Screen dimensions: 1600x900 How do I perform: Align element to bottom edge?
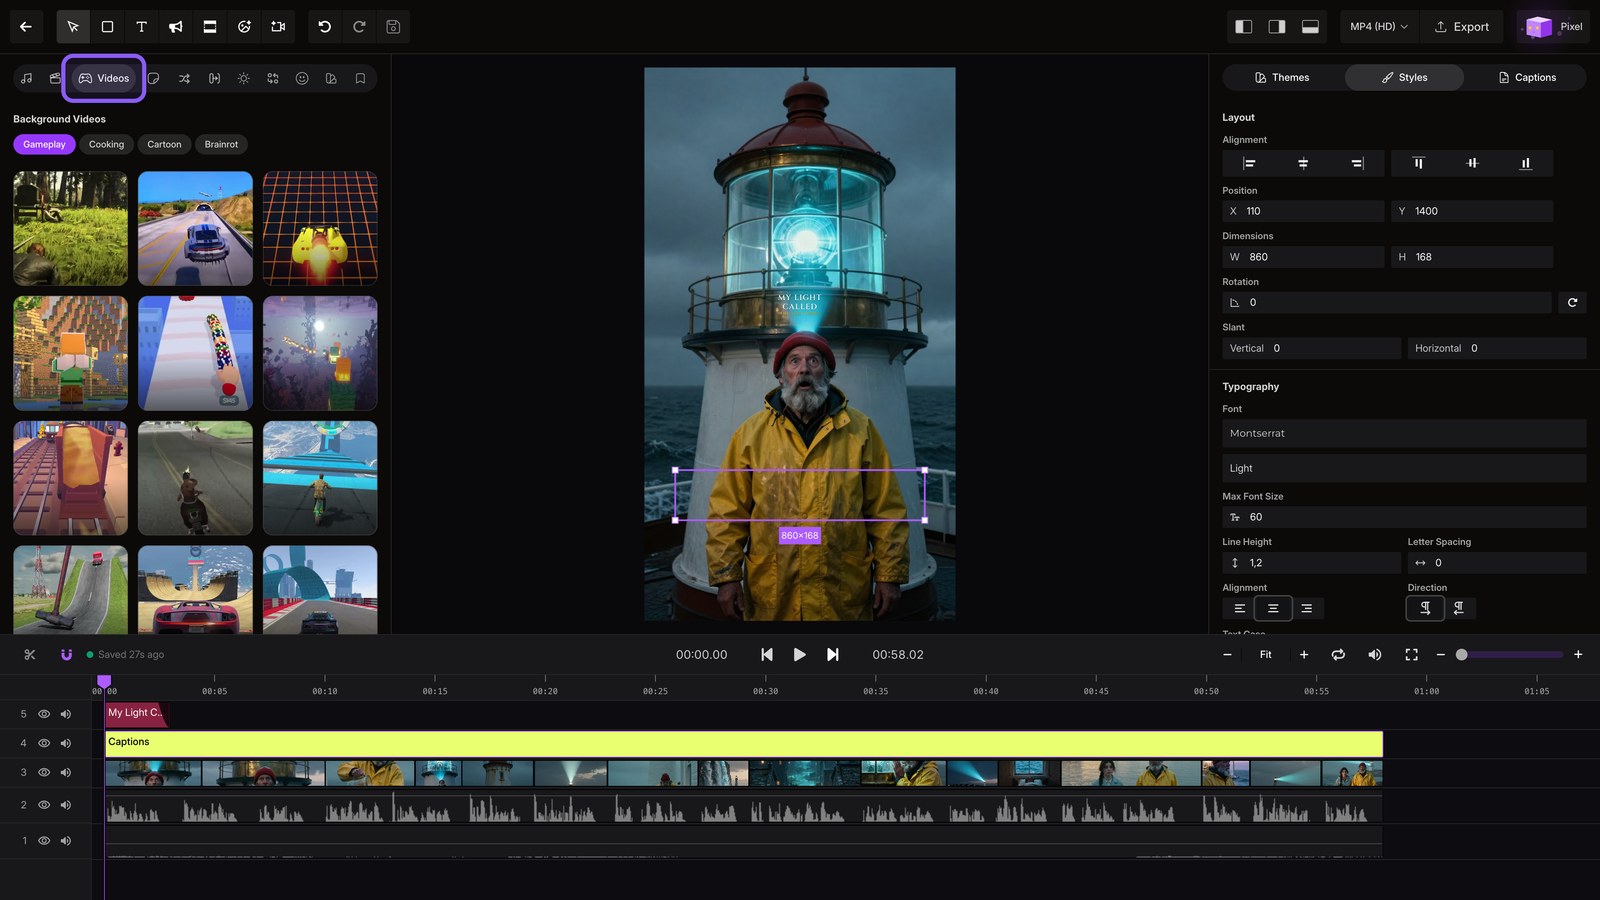tap(1526, 163)
